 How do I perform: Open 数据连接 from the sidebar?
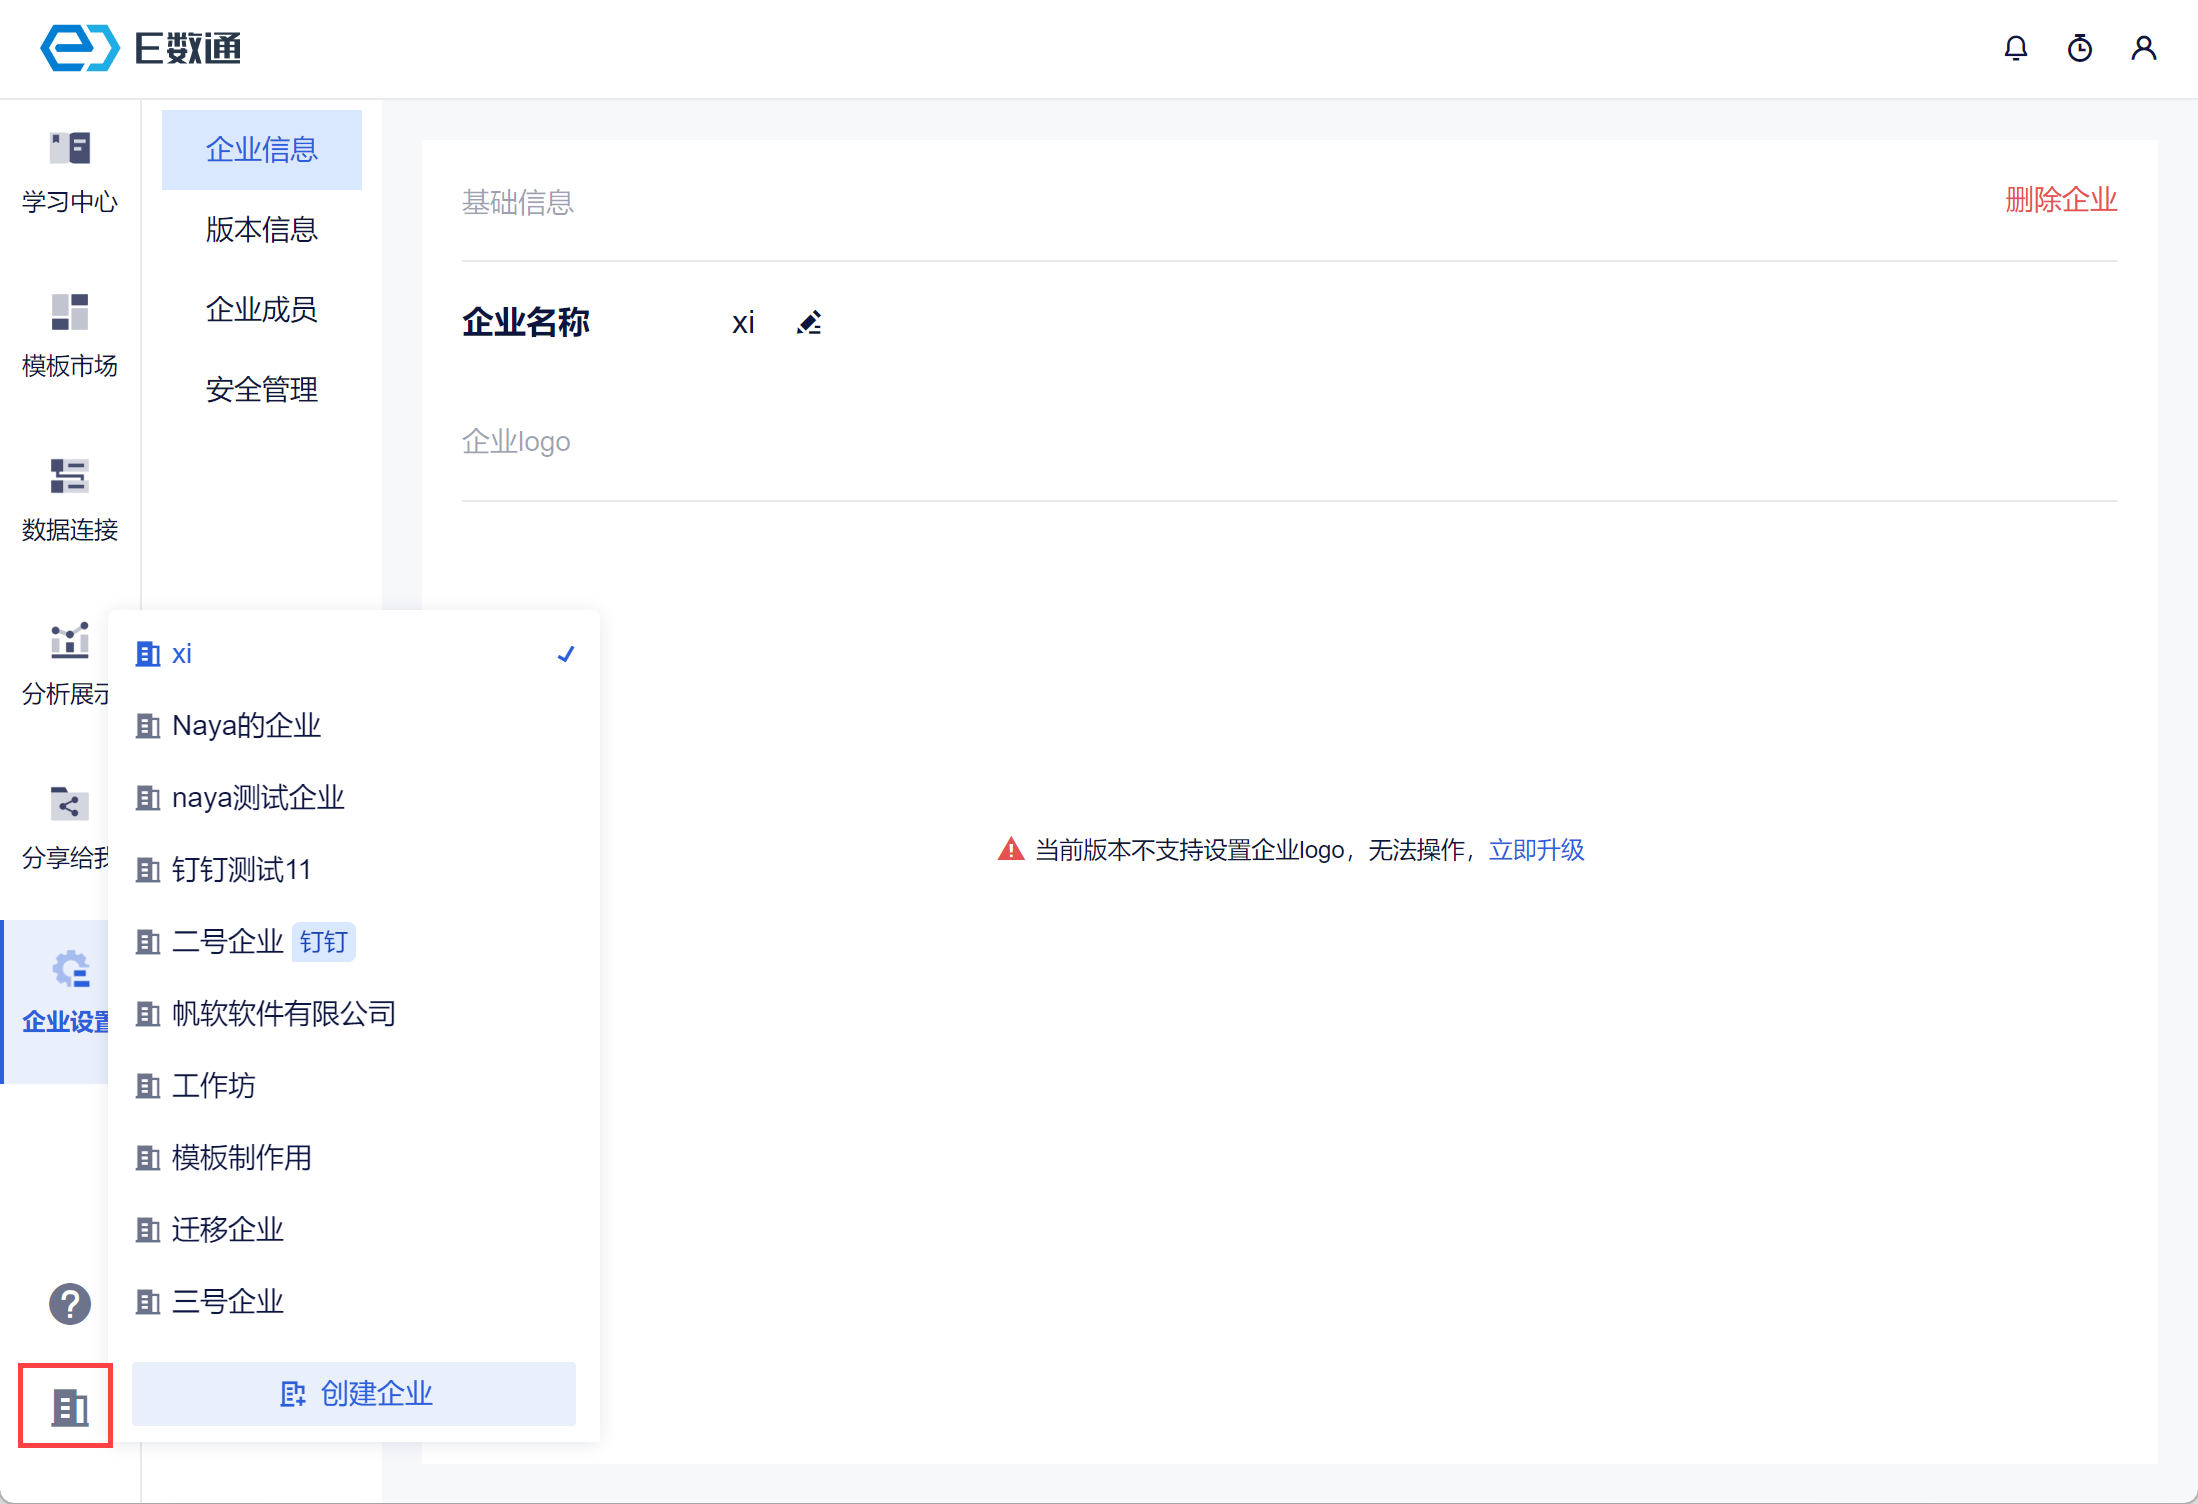(70, 500)
